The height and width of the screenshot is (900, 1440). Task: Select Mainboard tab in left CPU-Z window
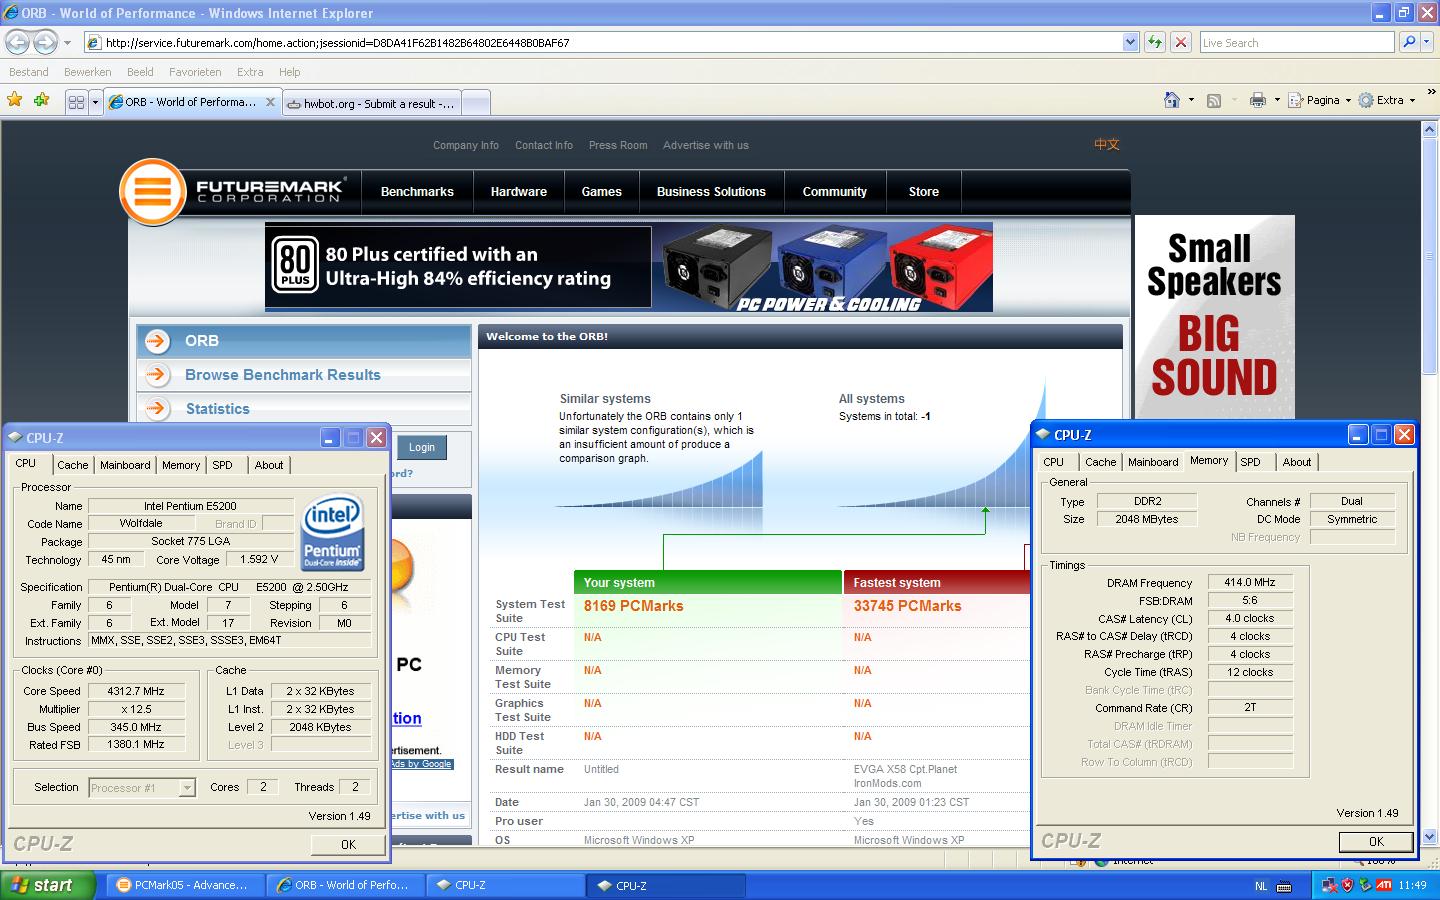coord(125,465)
